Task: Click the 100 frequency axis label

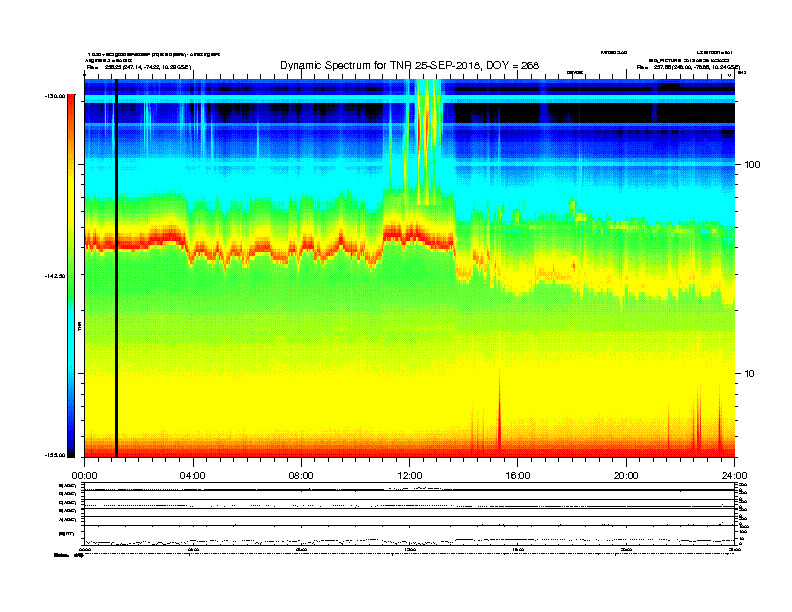Action: (752, 165)
